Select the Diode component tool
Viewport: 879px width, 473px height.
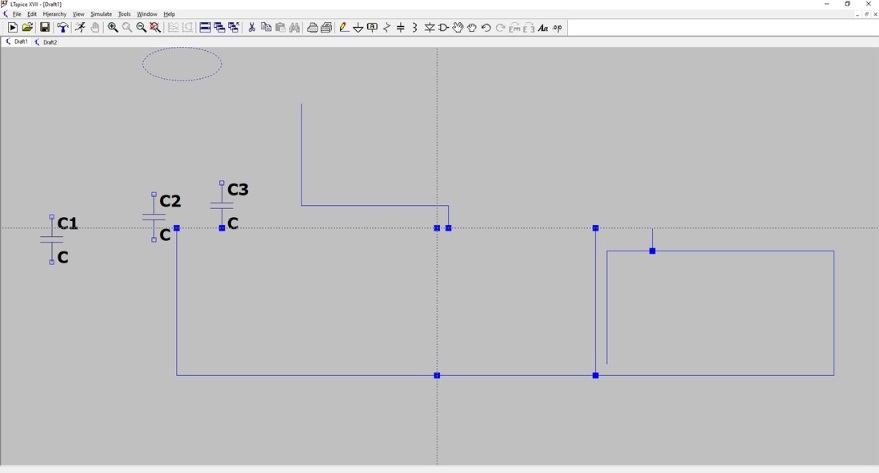[430, 28]
